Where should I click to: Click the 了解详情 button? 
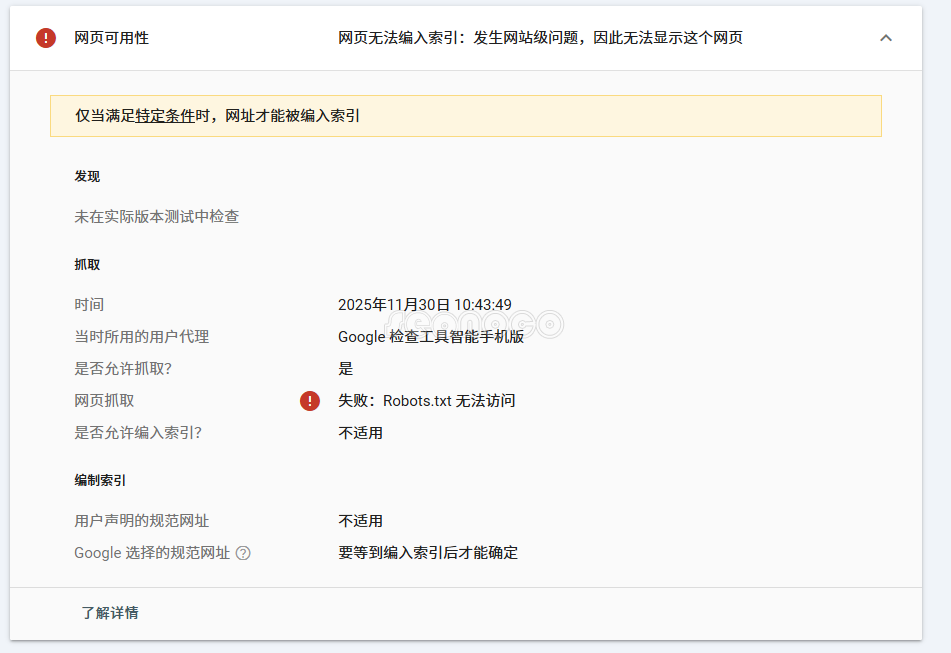click(x=110, y=613)
